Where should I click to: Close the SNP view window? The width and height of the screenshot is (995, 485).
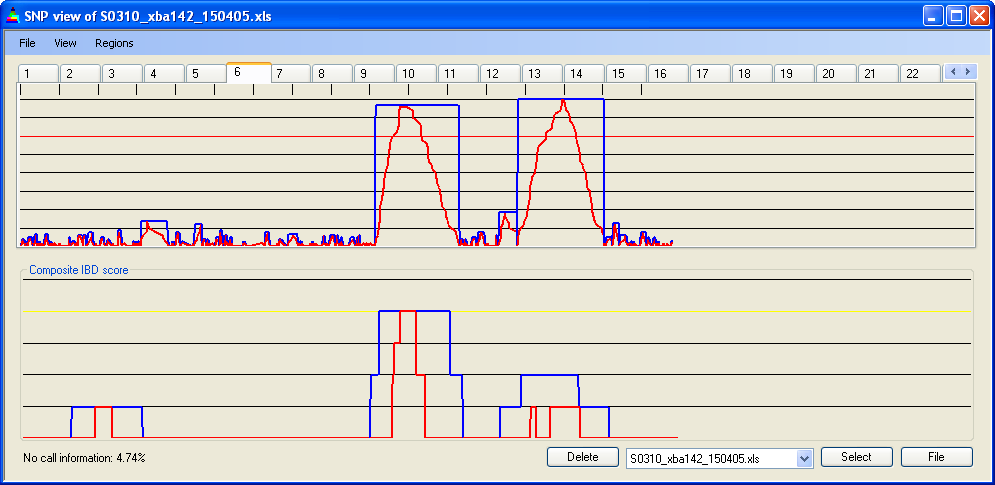click(x=978, y=17)
